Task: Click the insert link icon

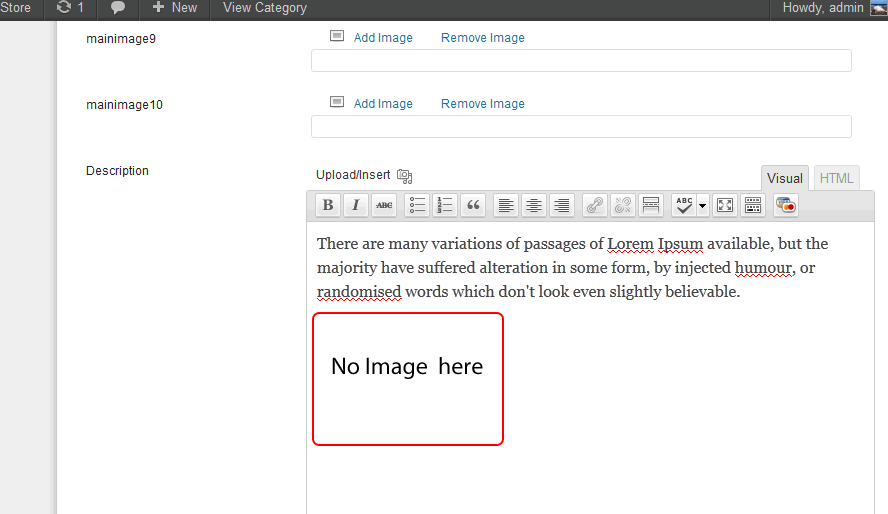Action: [x=595, y=205]
